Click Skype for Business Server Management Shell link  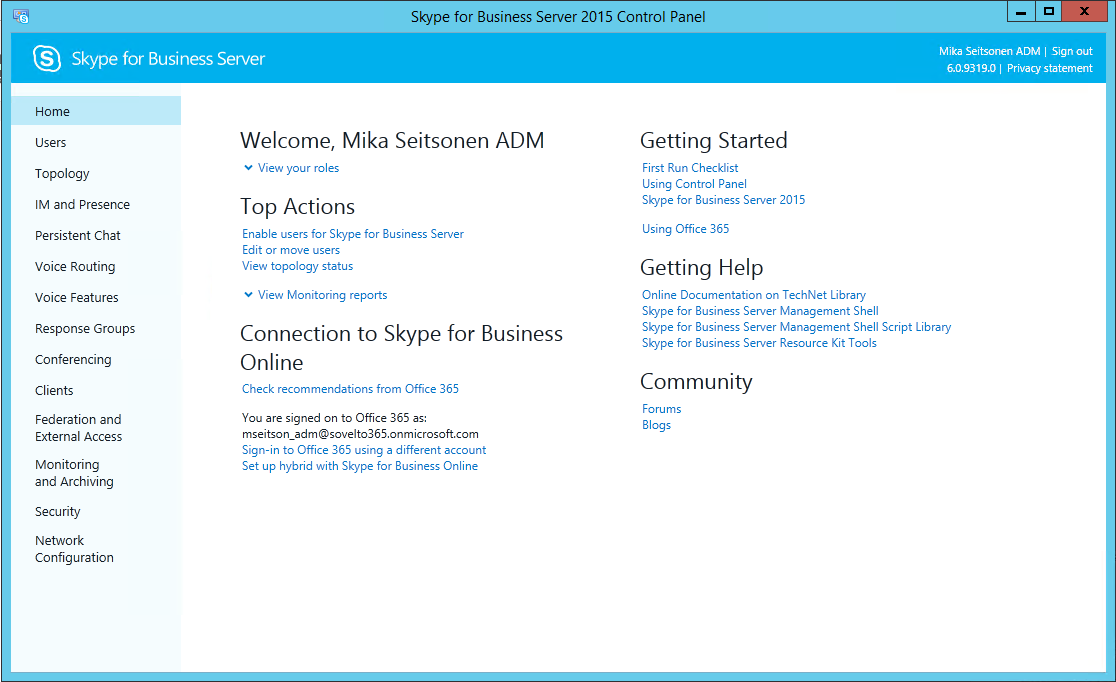760,311
